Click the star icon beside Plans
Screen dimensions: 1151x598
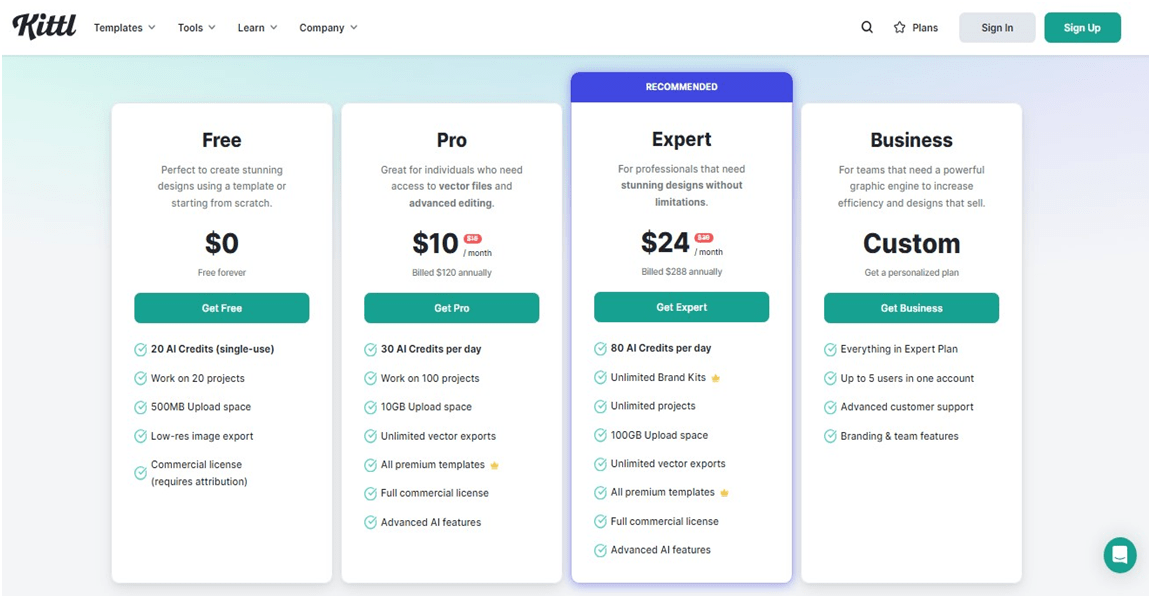point(899,28)
